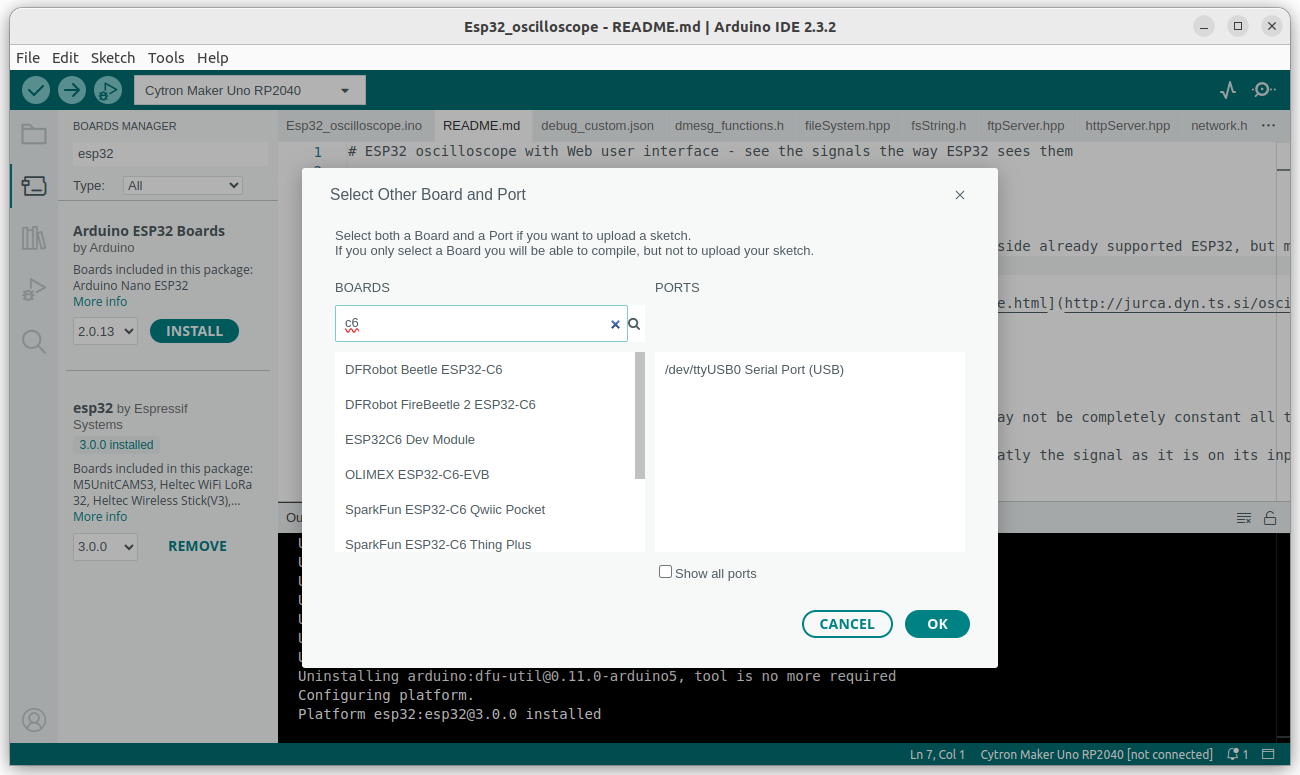Enable the Show all ports checkbox
Image resolution: width=1300 pixels, height=775 pixels.
(665, 572)
